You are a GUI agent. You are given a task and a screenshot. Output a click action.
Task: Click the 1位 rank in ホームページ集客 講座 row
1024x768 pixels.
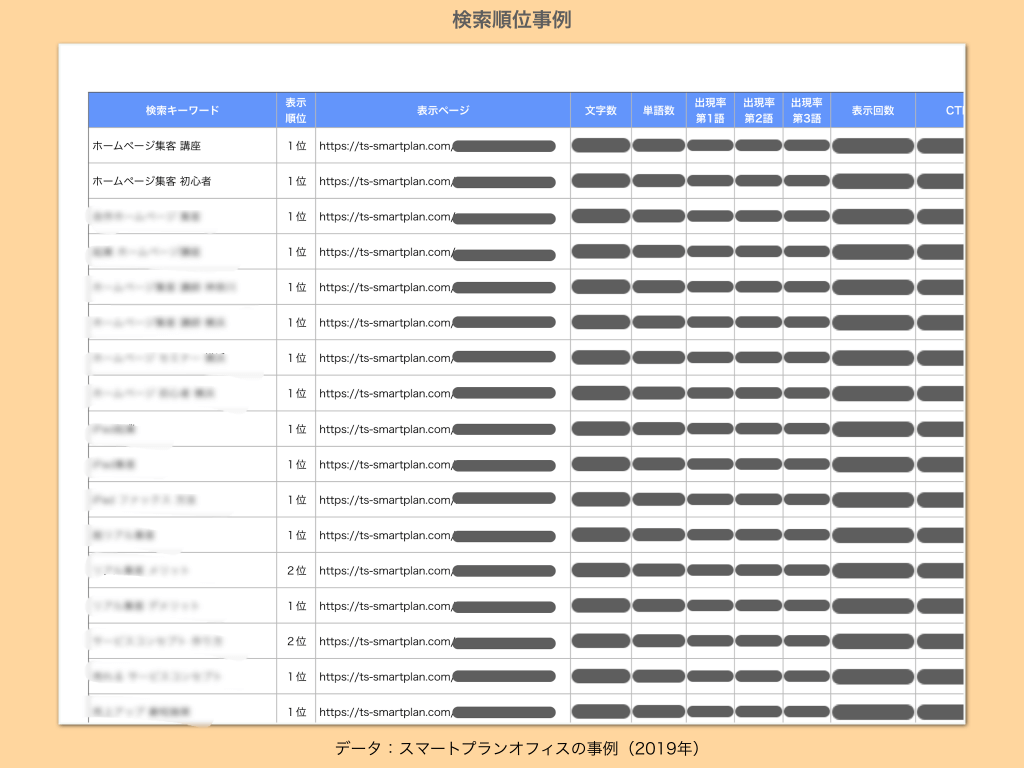coord(296,146)
